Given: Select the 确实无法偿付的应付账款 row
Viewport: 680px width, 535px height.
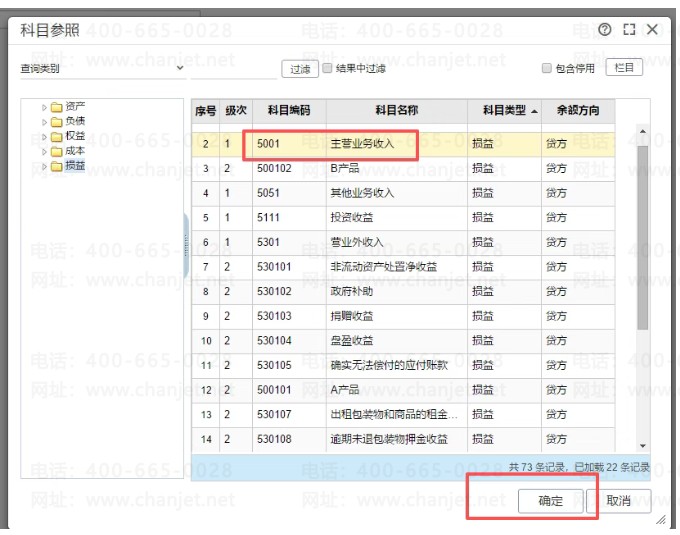Looking at the screenshot, I should click(x=403, y=365).
